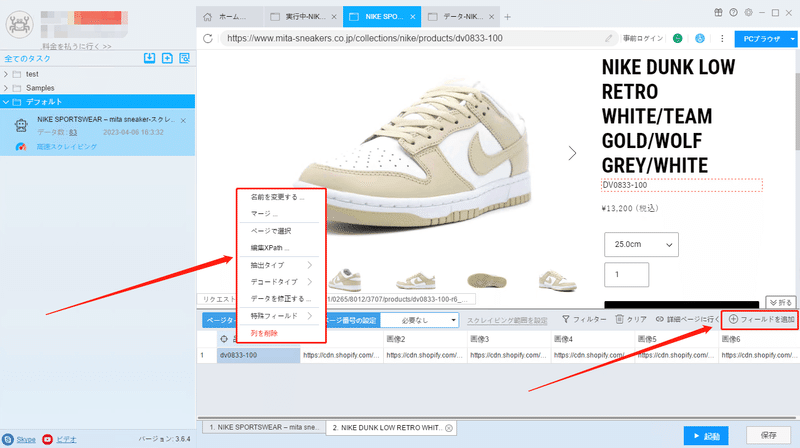Close the '2. NIKE DUNK LOW RETRO' page tab

point(449,428)
